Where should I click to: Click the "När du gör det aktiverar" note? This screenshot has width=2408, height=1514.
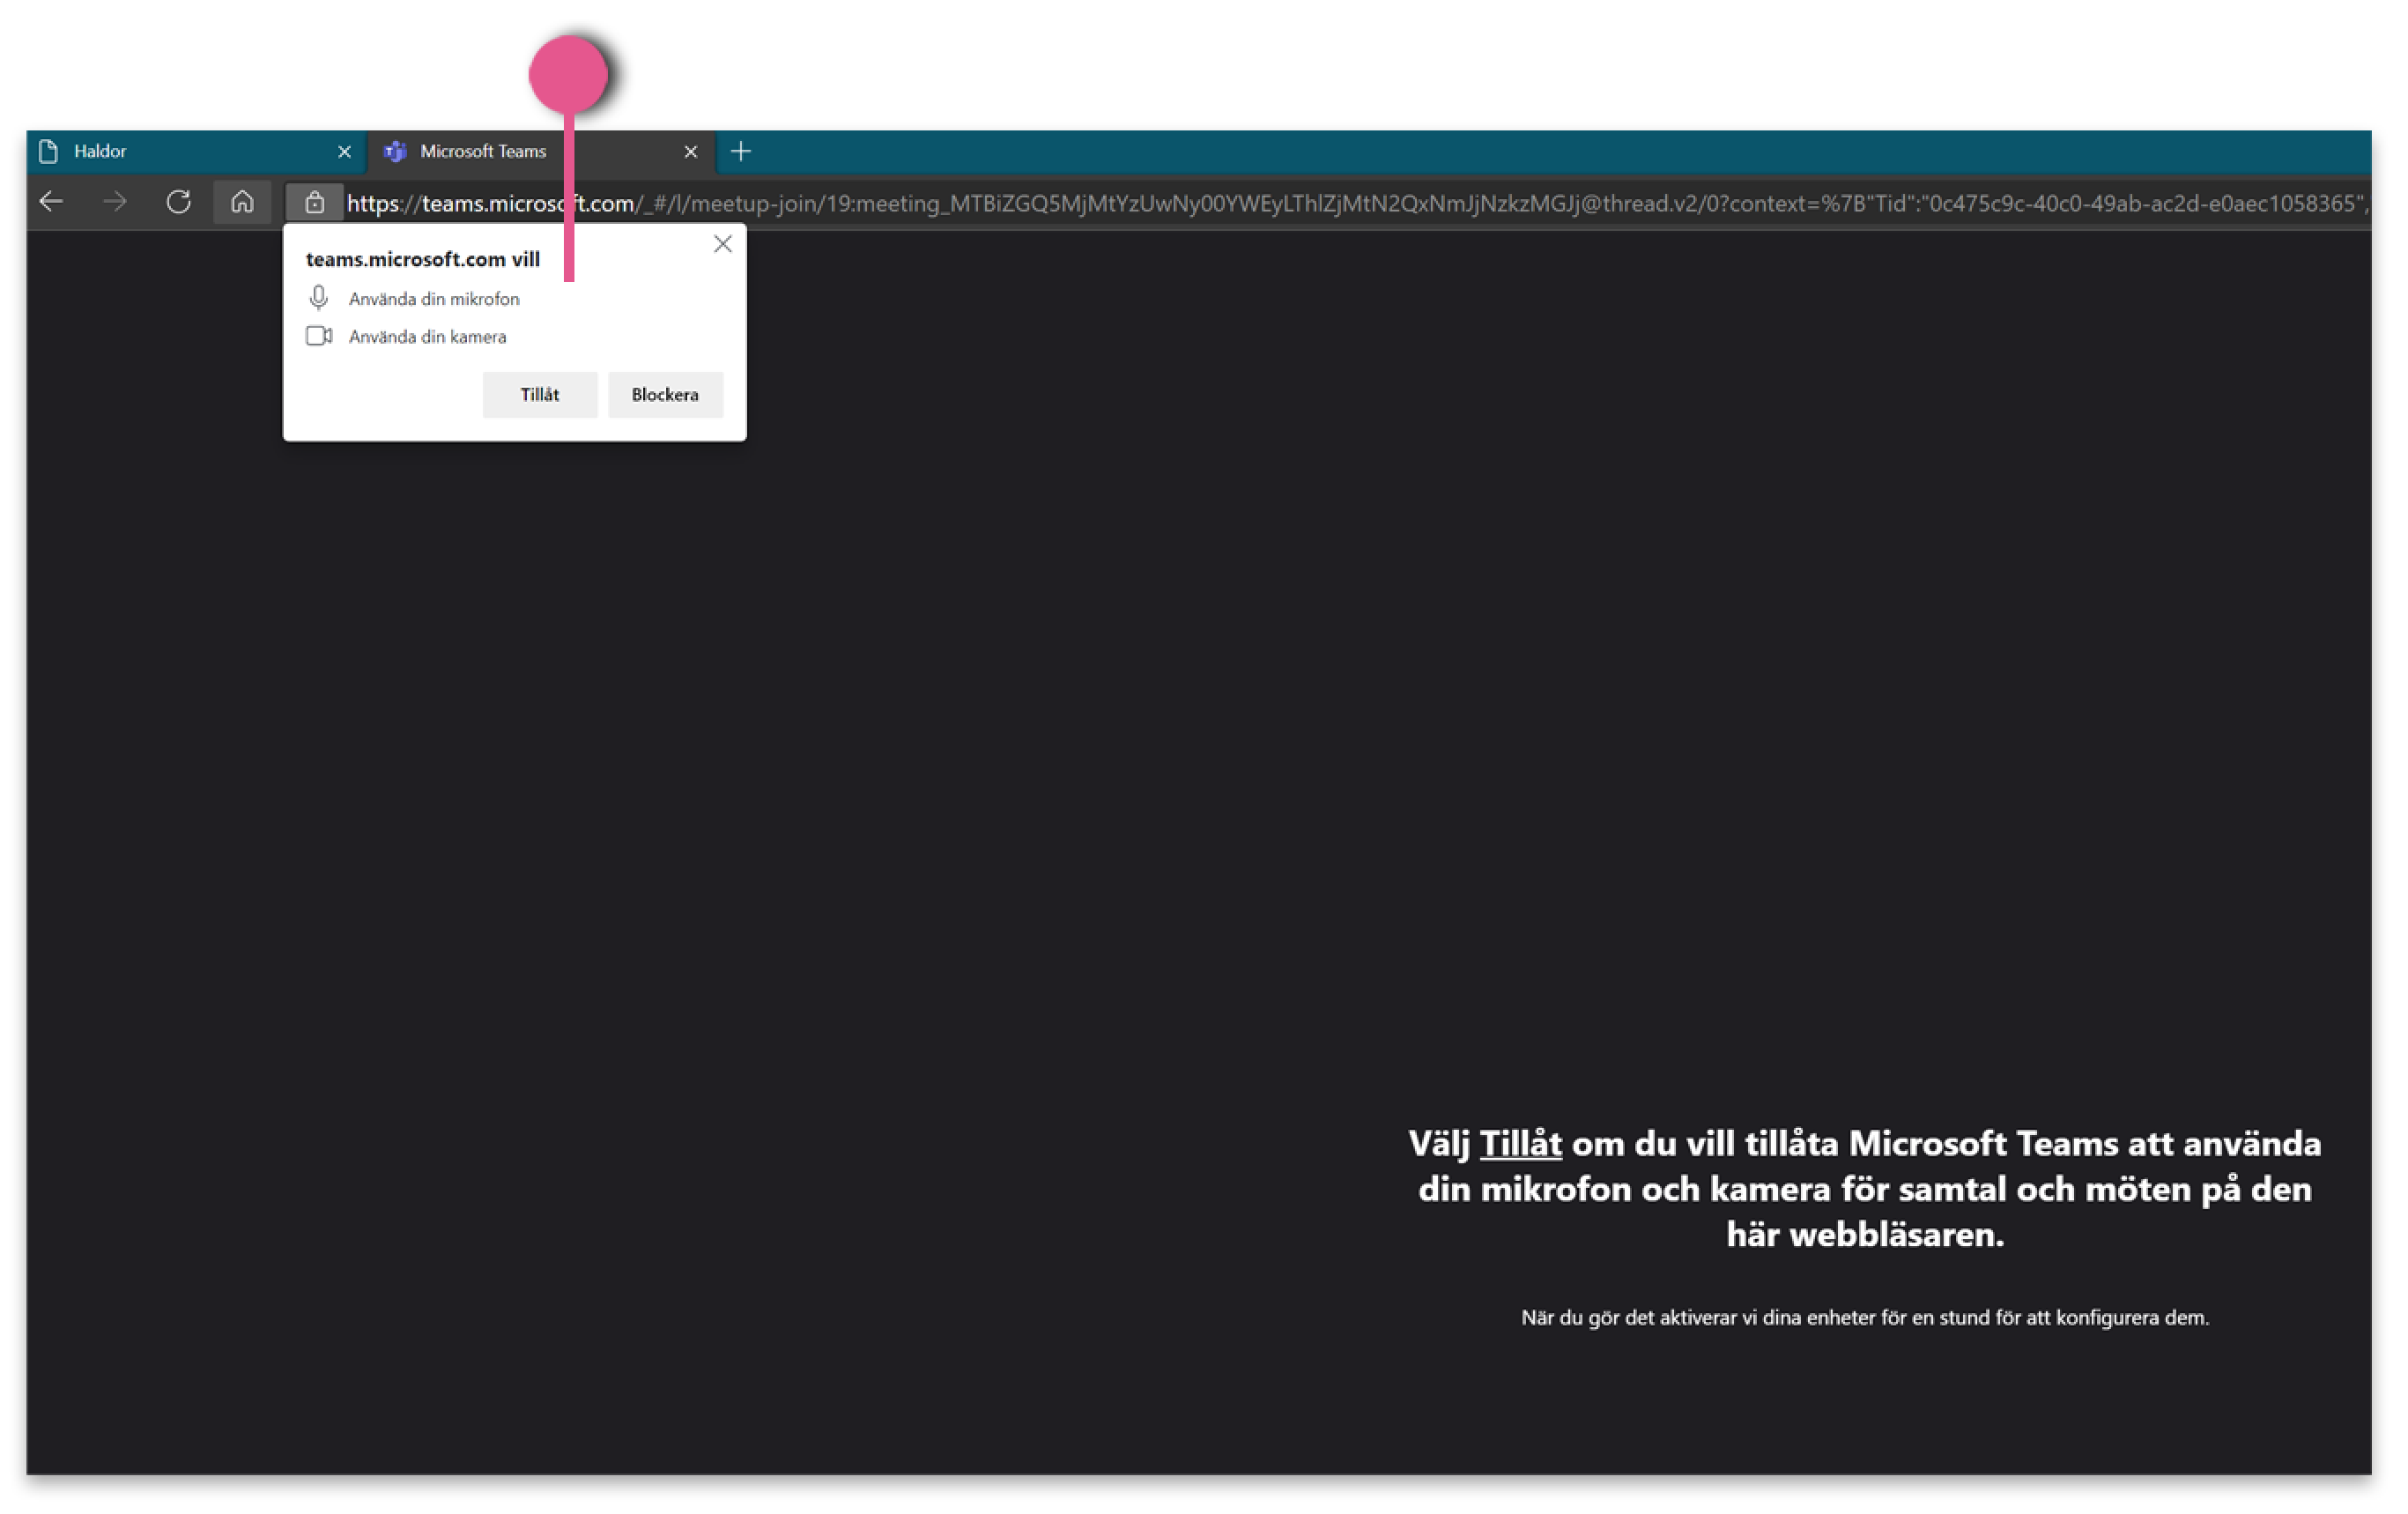tap(1865, 1318)
